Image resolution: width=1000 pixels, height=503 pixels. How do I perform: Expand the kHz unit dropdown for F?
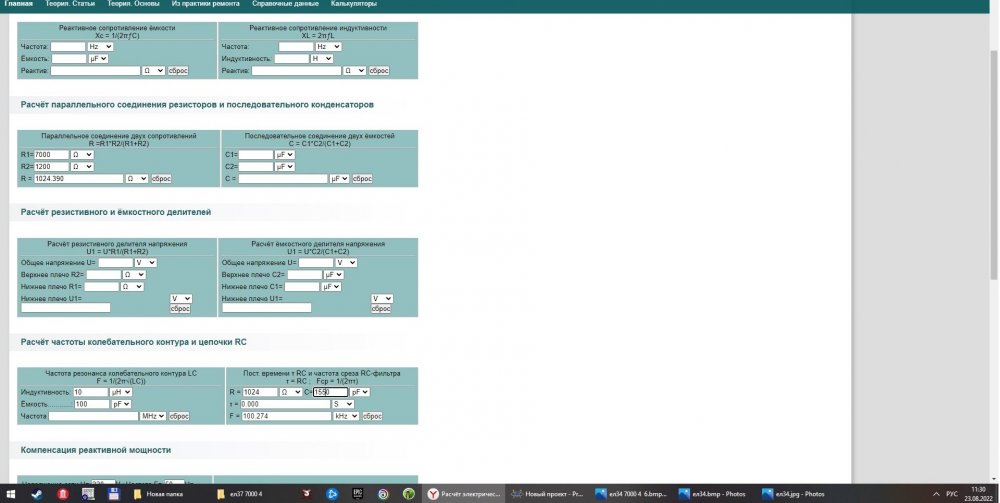click(x=345, y=416)
